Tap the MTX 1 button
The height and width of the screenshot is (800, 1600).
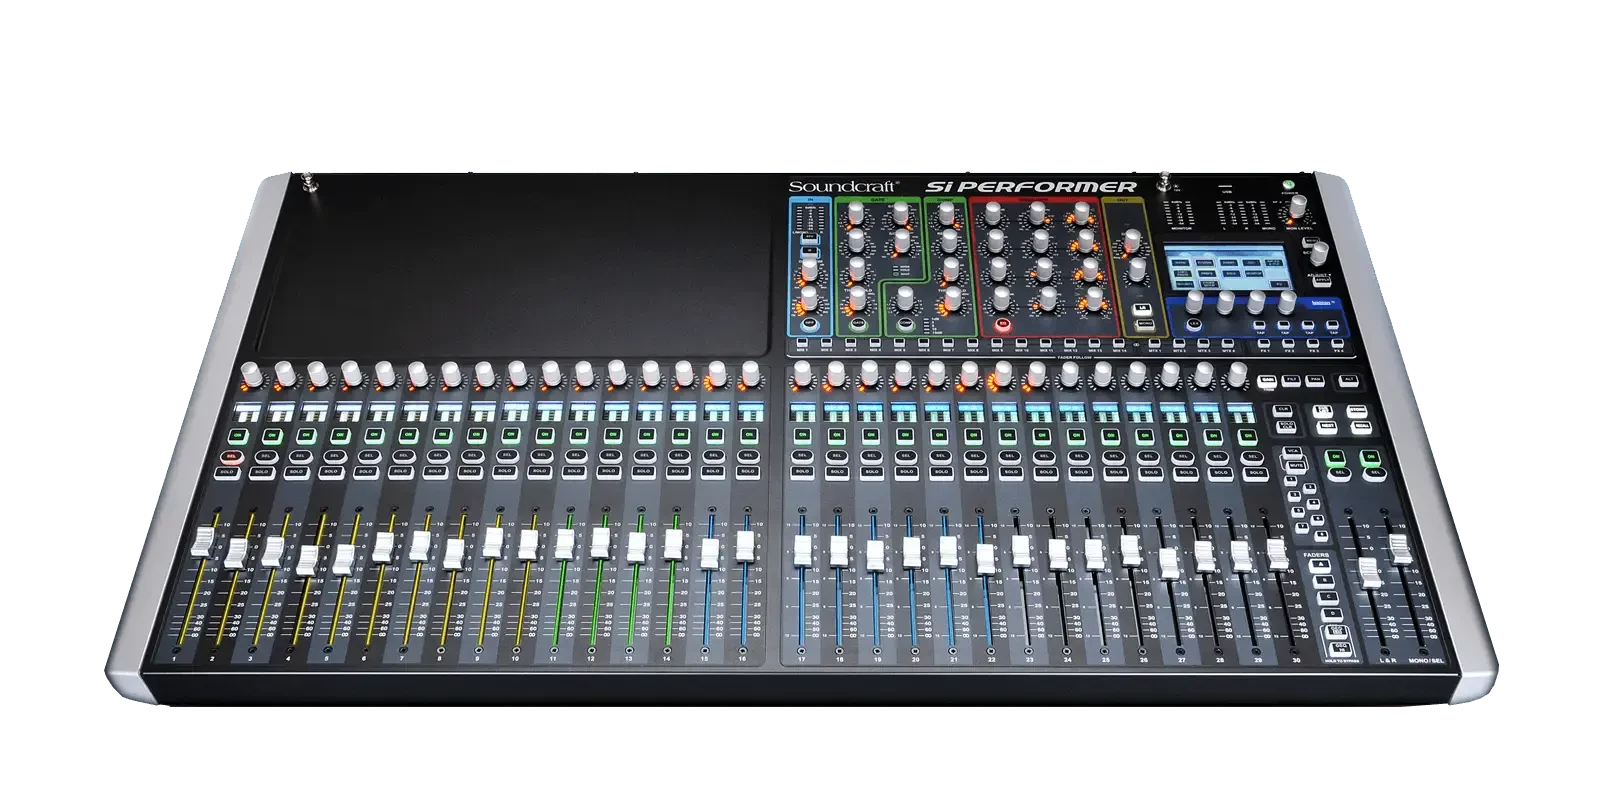click(1154, 343)
